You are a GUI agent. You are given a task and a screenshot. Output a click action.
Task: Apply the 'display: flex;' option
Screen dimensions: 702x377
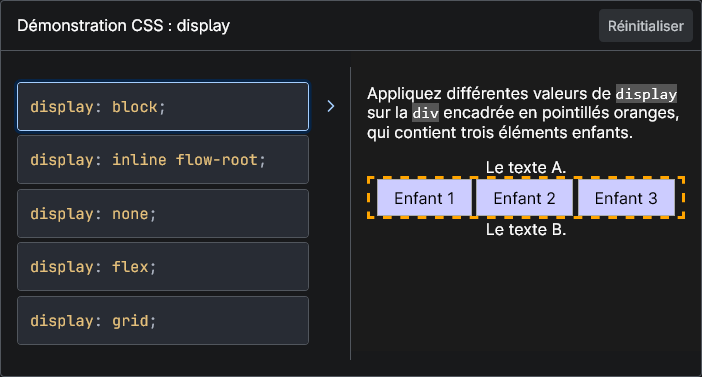(163, 267)
